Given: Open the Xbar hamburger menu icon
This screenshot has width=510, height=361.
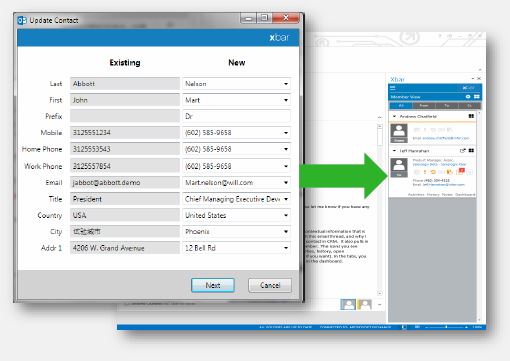Looking at the screenshot, I should pos(393,88).
